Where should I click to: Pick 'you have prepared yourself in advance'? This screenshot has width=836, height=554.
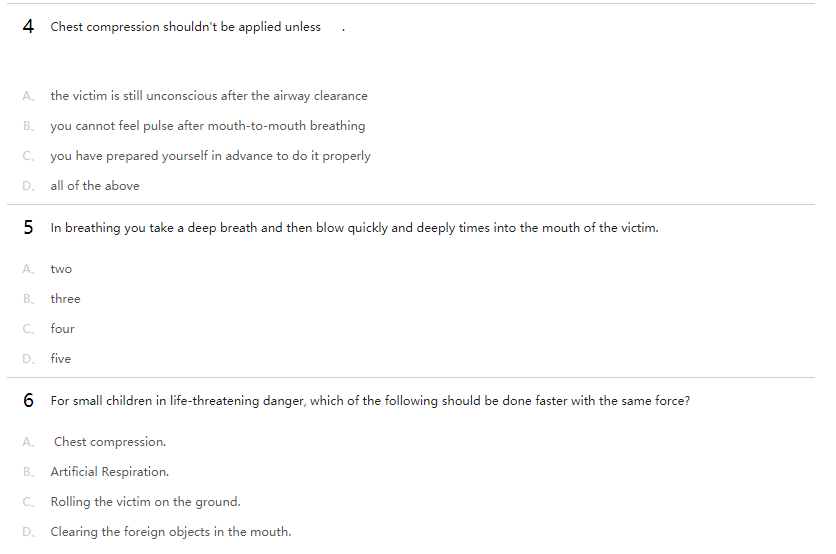click(x=210, y=156)
